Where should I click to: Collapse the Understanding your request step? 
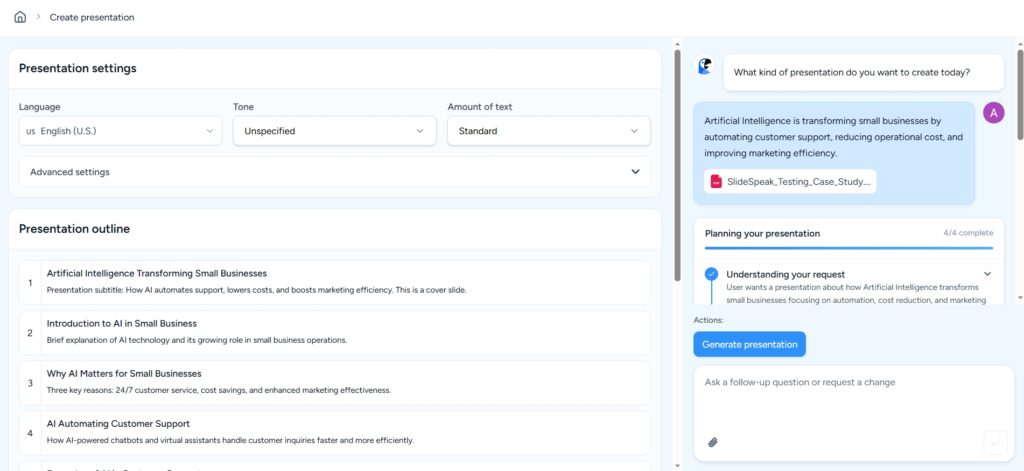coord(987,274)
